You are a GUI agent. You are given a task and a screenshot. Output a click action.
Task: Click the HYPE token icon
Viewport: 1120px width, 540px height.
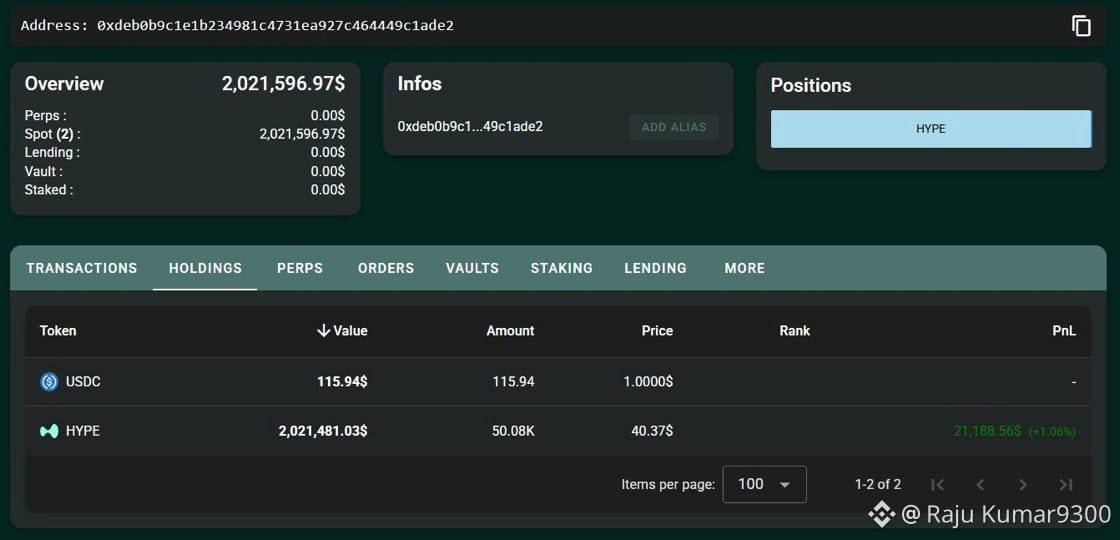pyautogui.click(x=49, y=431)
